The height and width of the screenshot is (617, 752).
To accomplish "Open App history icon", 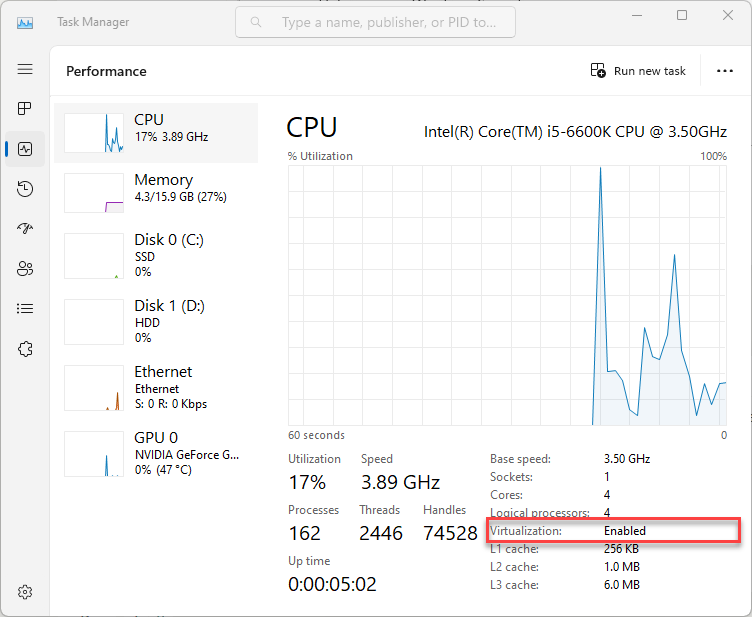I will pyautogui.click(x=25, y=189).
